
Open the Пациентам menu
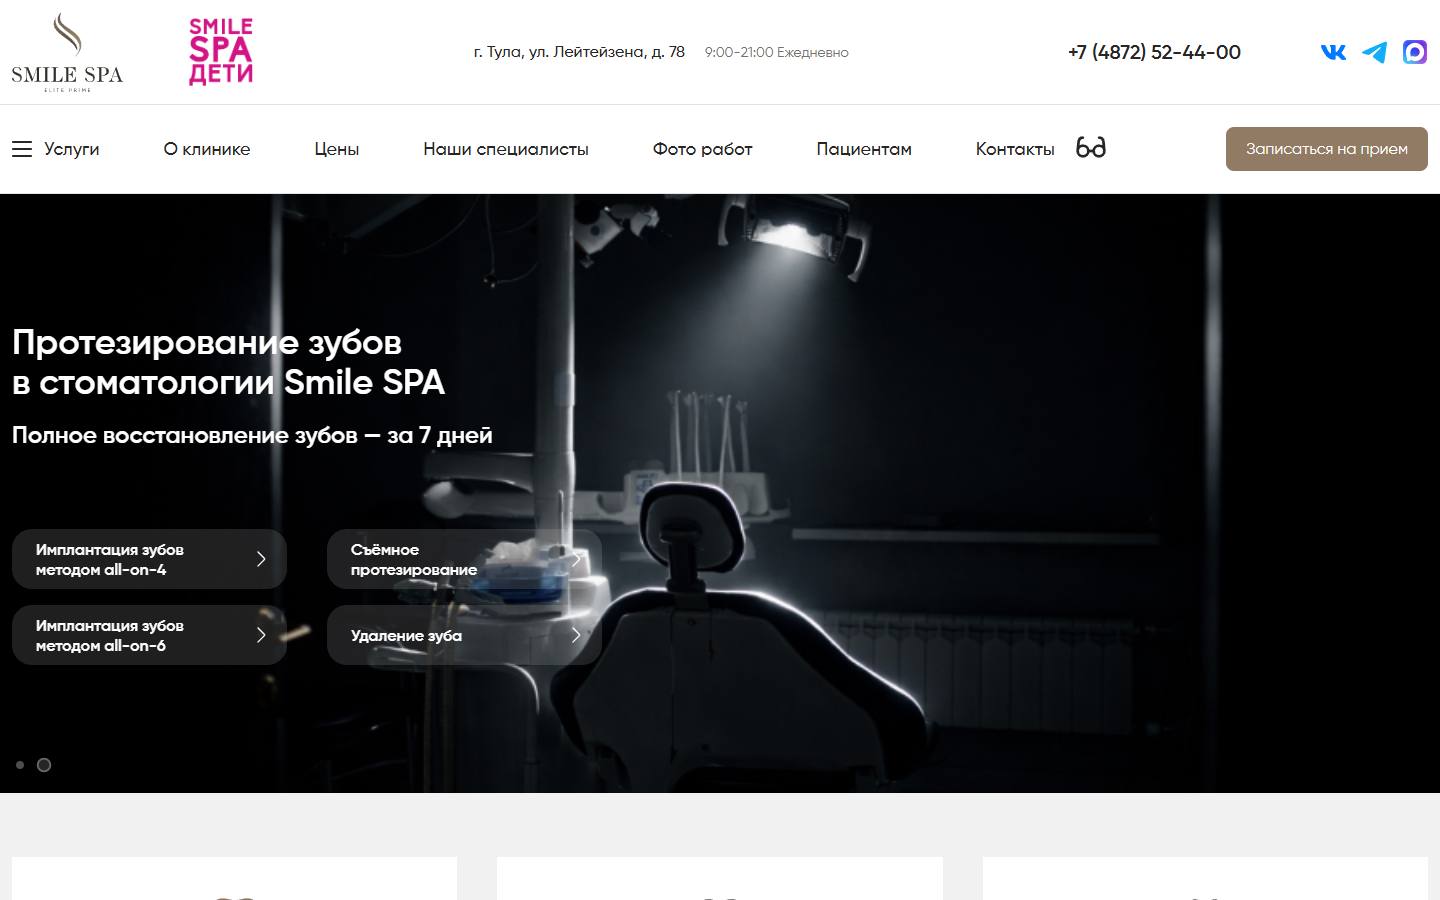[864, 149]
